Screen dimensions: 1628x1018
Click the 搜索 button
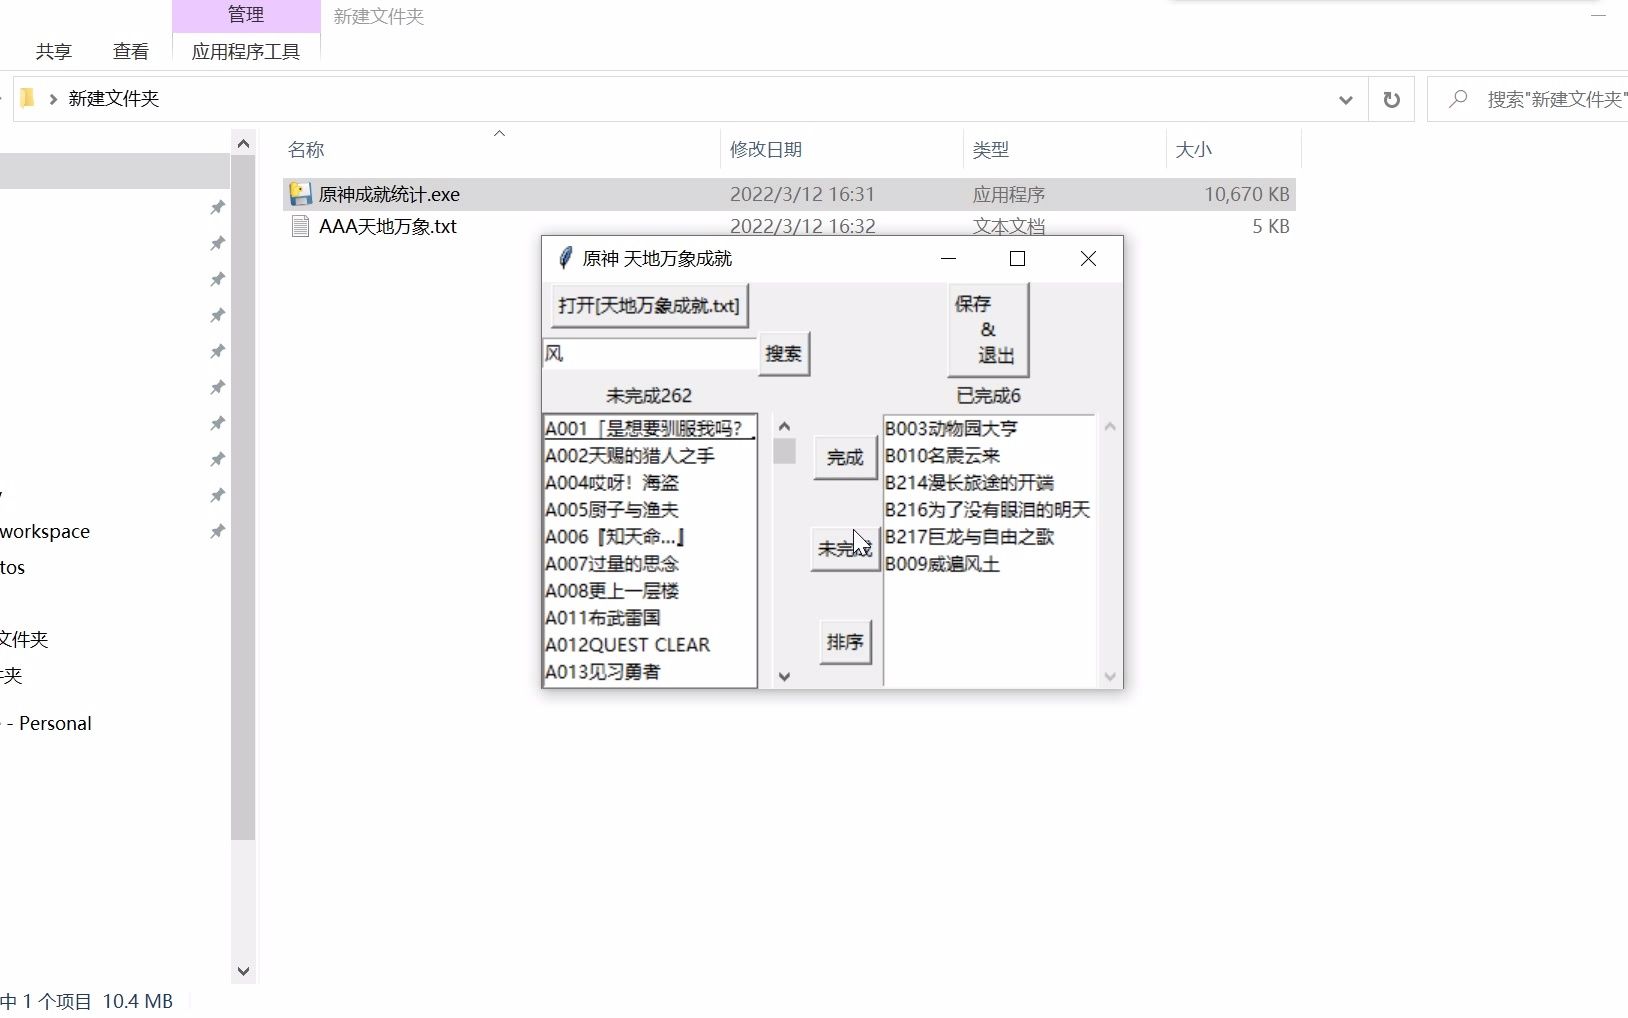(784, 353)
